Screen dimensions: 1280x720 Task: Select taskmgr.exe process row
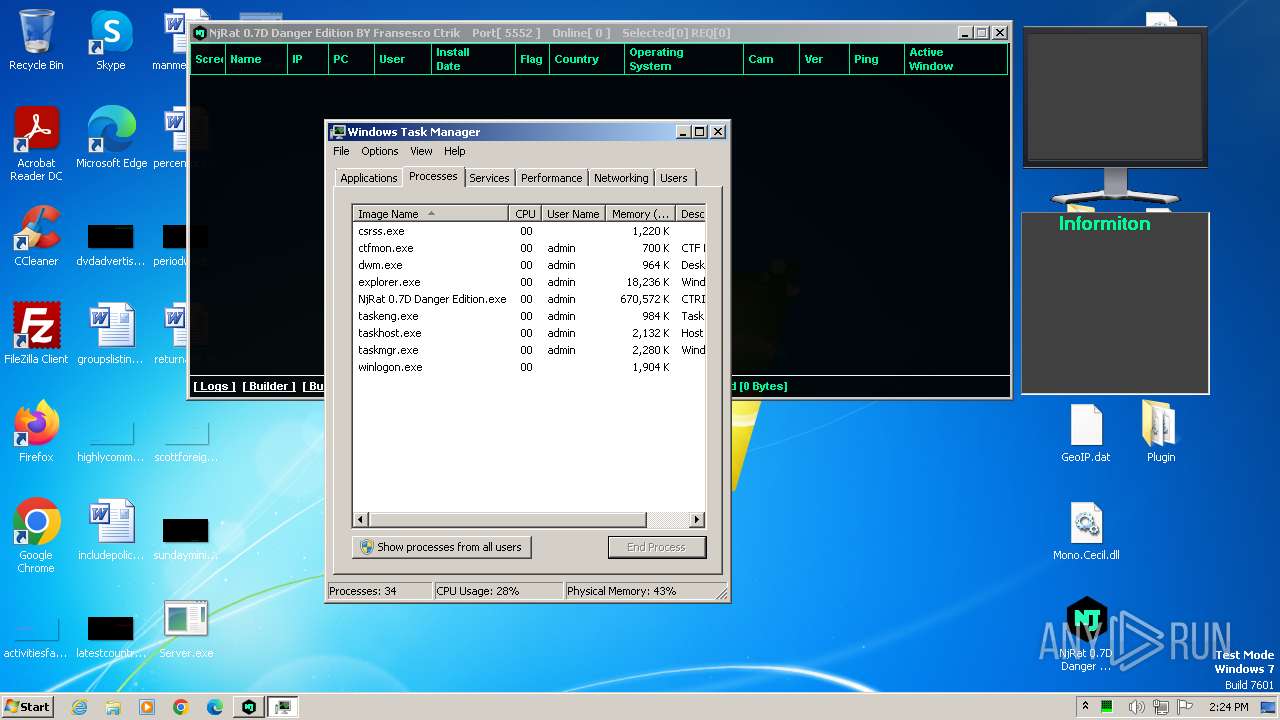[529, 350]
